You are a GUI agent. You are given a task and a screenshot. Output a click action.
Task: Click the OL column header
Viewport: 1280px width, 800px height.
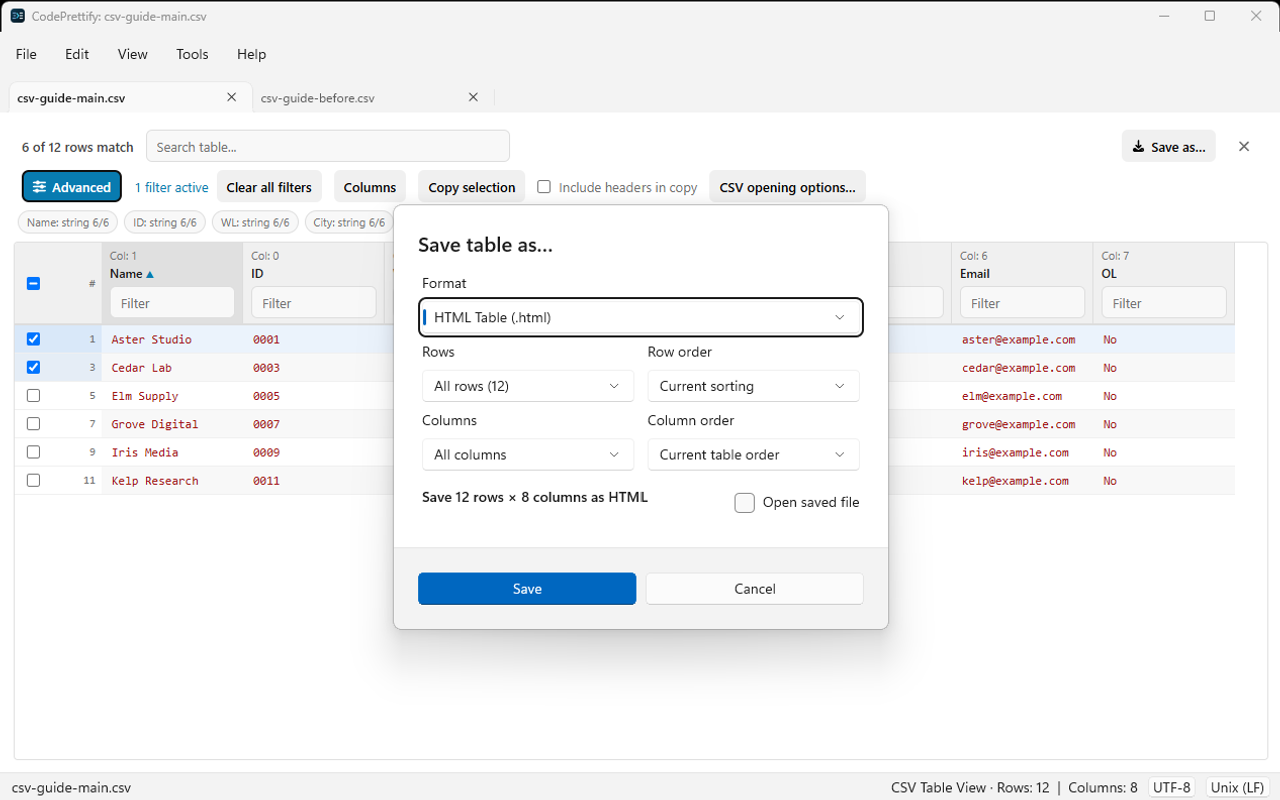[x=1109, y=274]
